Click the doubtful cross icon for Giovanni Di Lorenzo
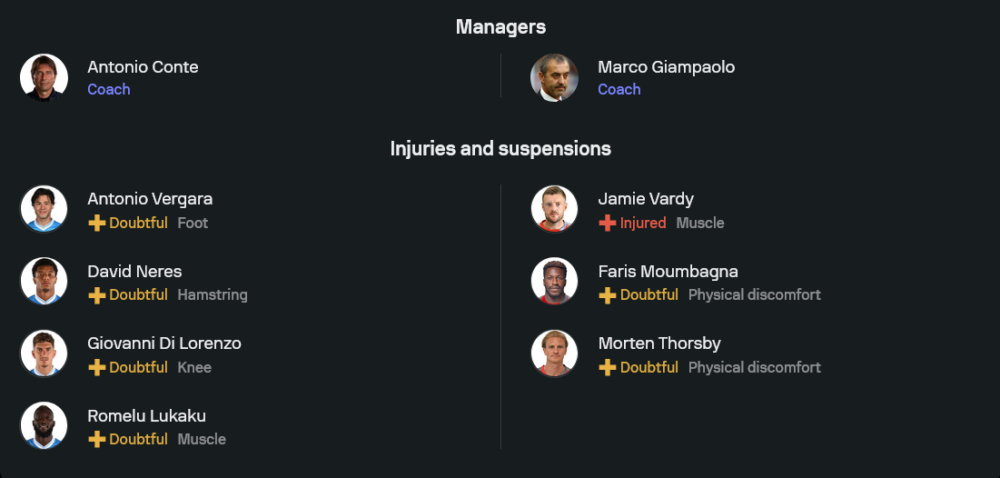 pos(97,367)
